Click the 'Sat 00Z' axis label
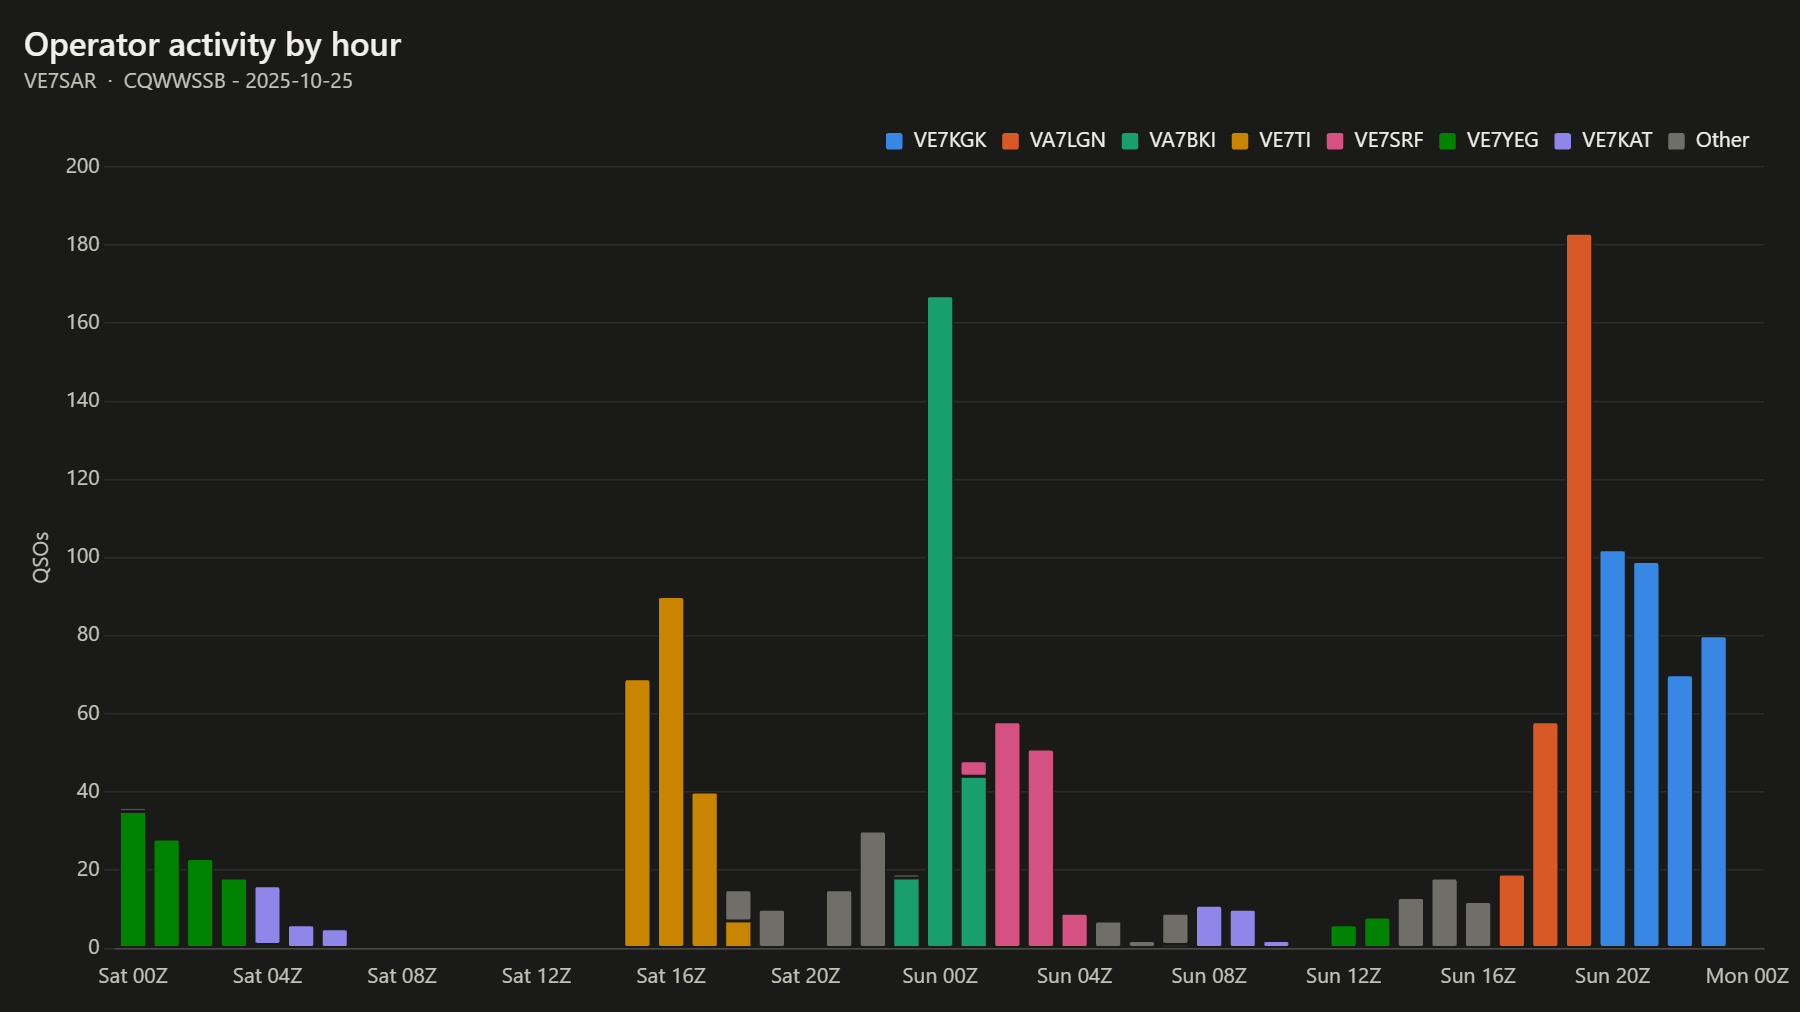The image size is (1800, 1012). click(x=133, y=976)
